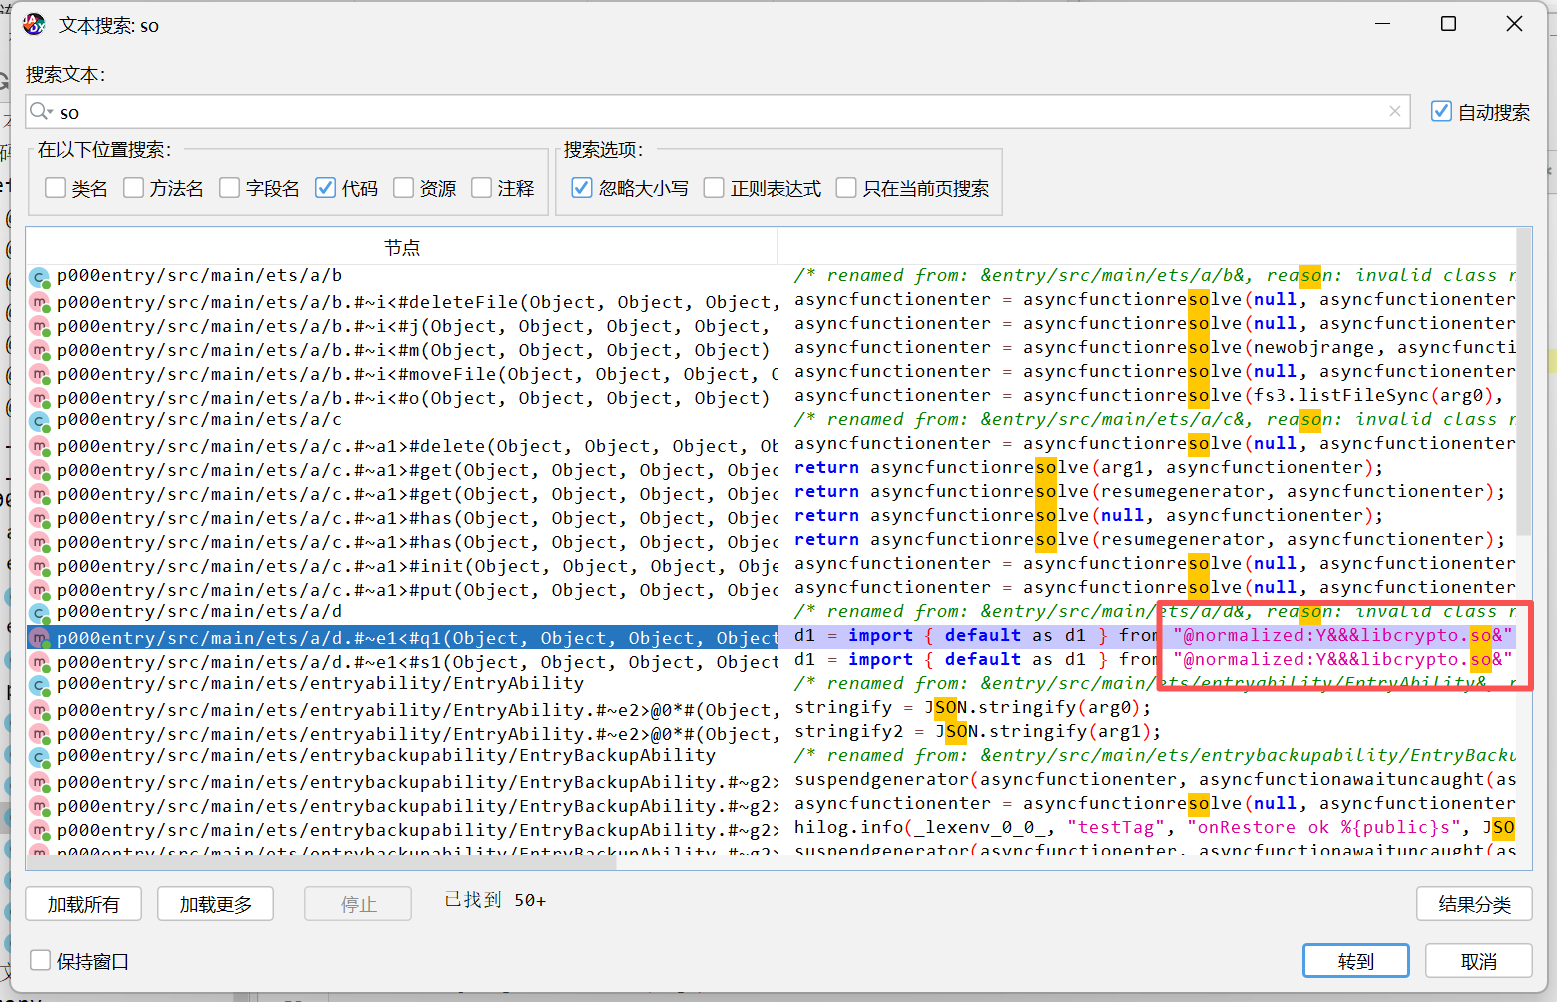Uncheck the 代码 search location checkbox
The width and height of the screenshot is (1557, 1002).
[x=326, y=188]
